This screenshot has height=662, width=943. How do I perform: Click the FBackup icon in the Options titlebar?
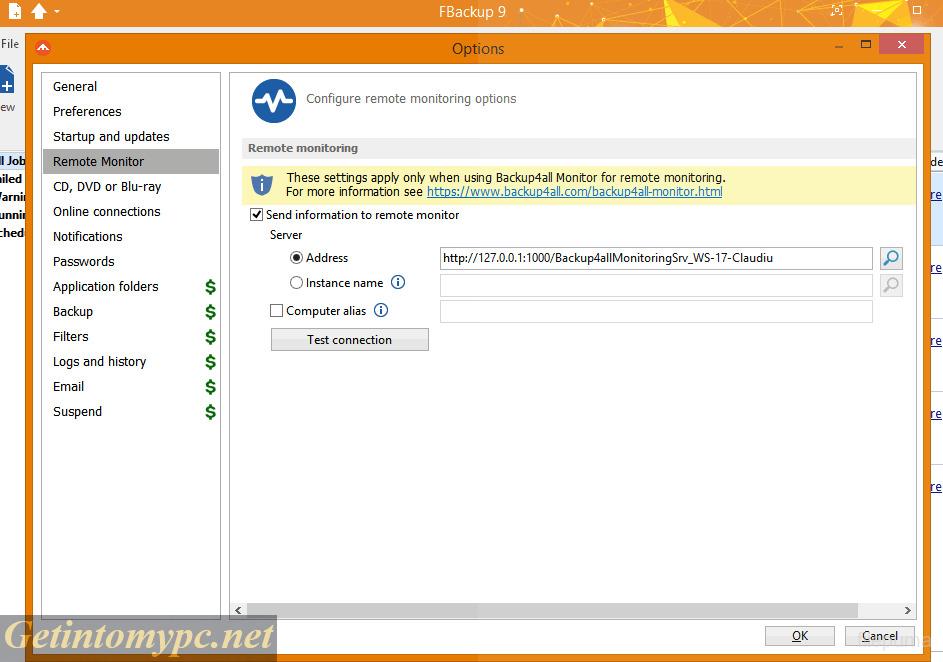[43, 46]
